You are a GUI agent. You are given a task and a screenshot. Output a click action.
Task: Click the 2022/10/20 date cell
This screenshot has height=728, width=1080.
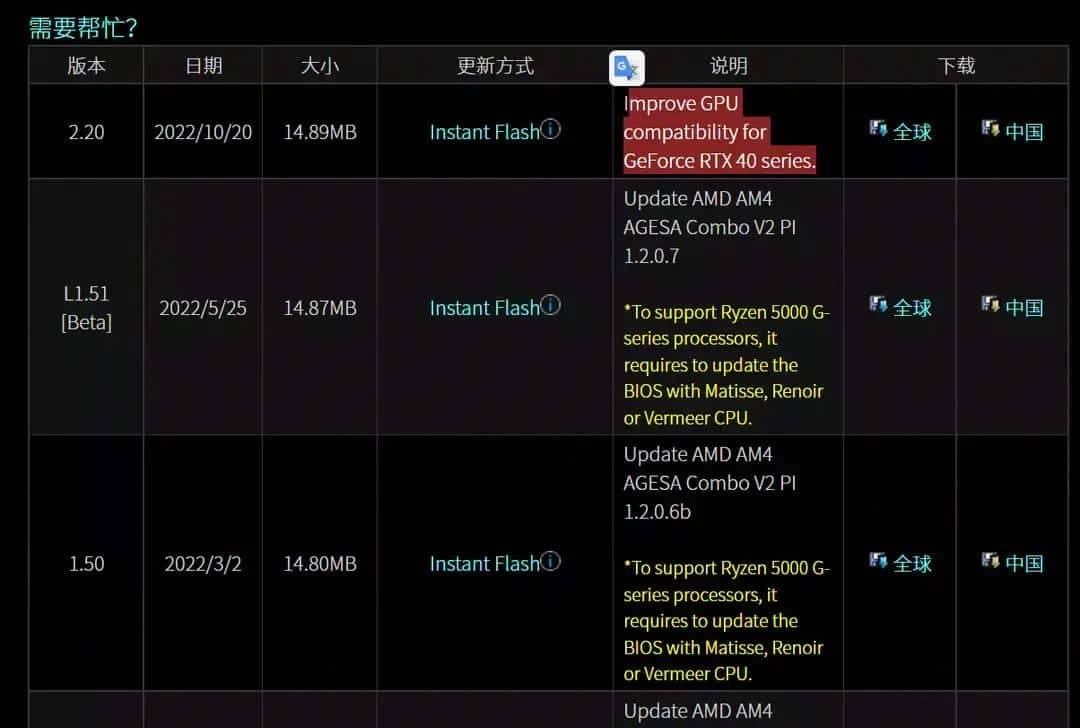tap(203, 131)
